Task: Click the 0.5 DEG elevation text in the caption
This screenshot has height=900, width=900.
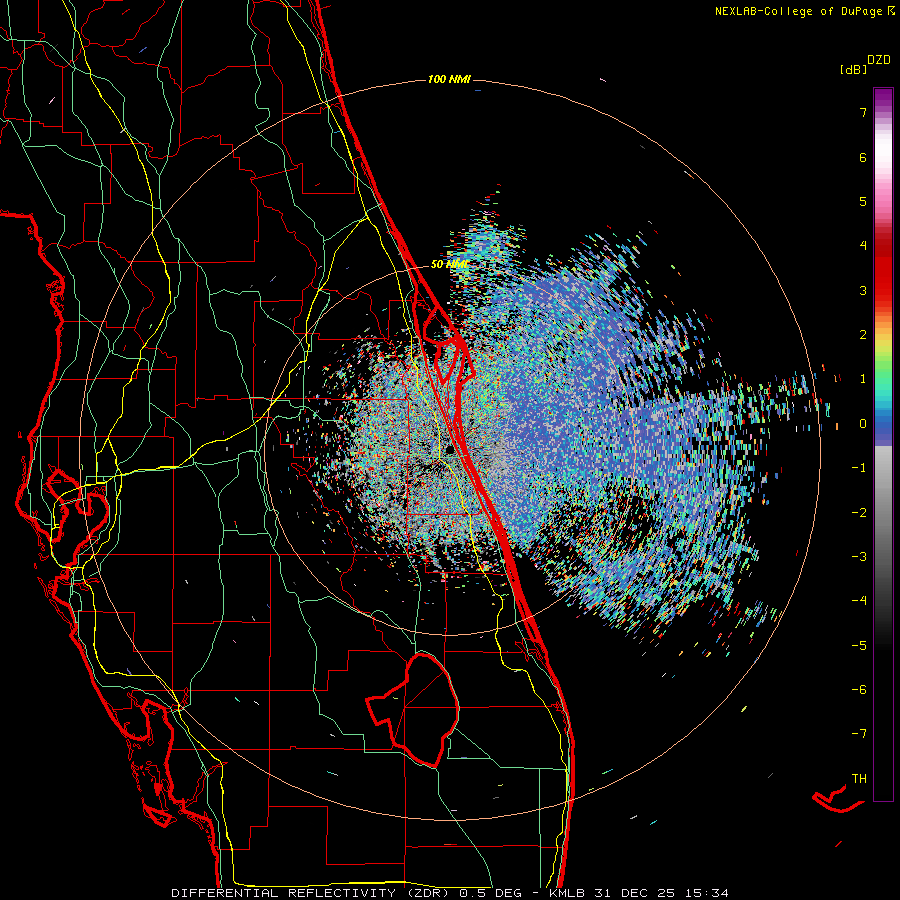Action: [x=491, y=893]
